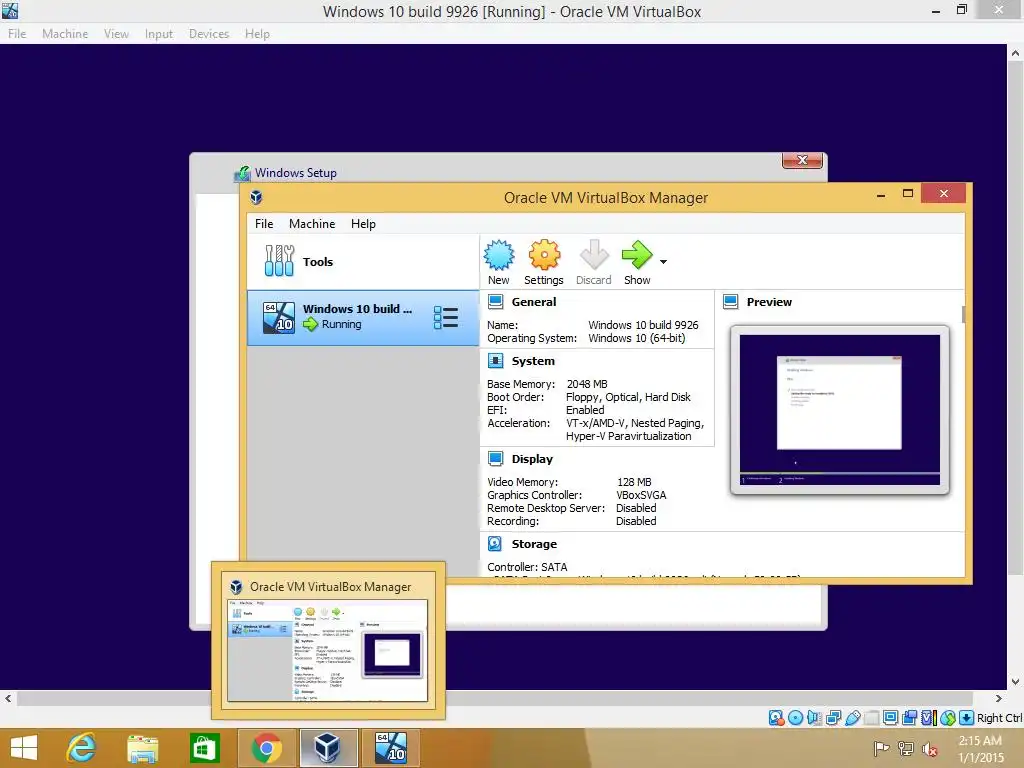Click the muted volume tray icon
The image size is (1024, 768).
929,748
